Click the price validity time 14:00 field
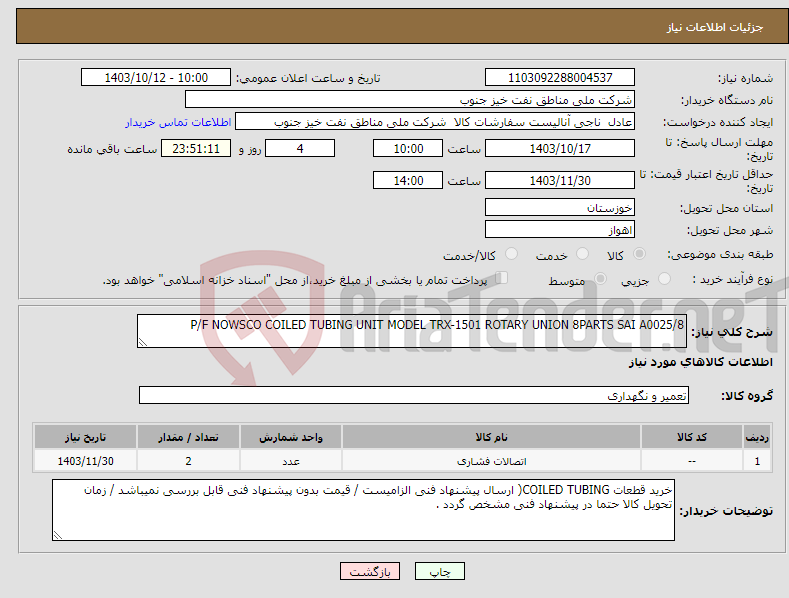This screenshot has height=598, width=789. click(408, 180)
